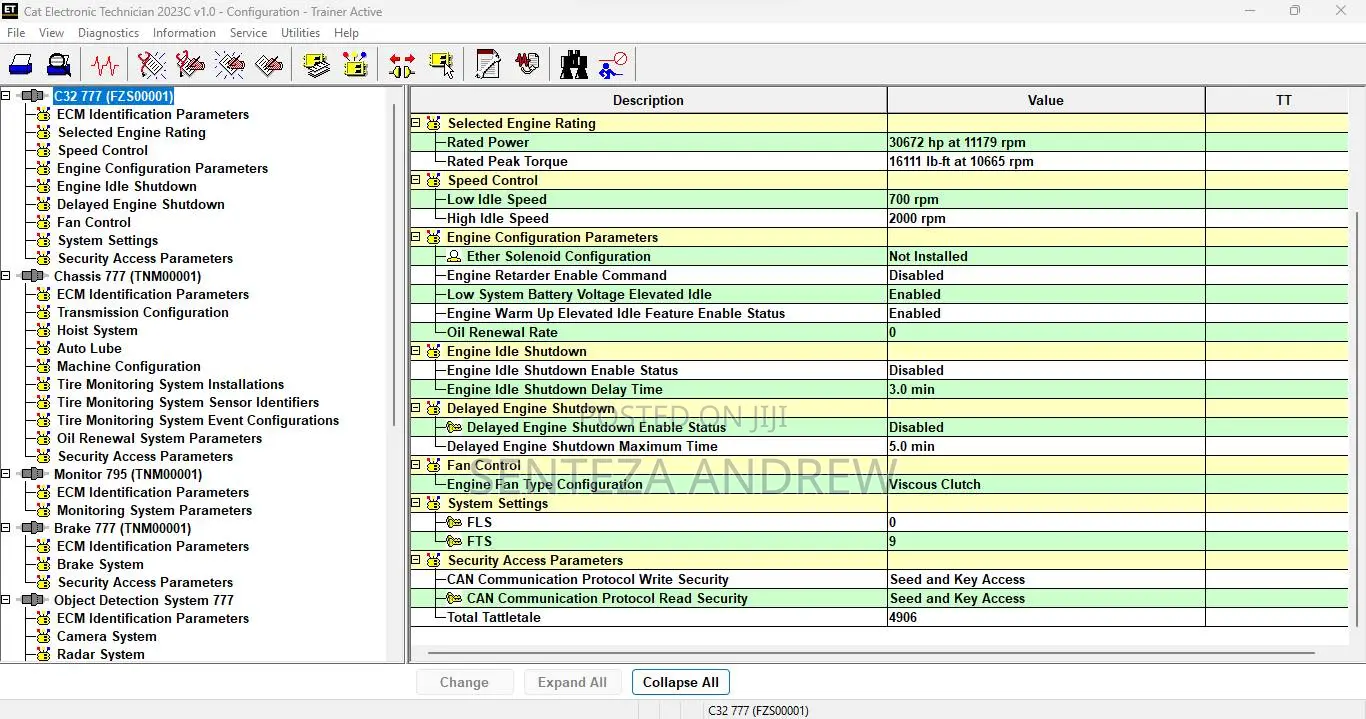Collapse the Engine Idle Shutdown table group
1366x719 pixels.
pos(417,351)
